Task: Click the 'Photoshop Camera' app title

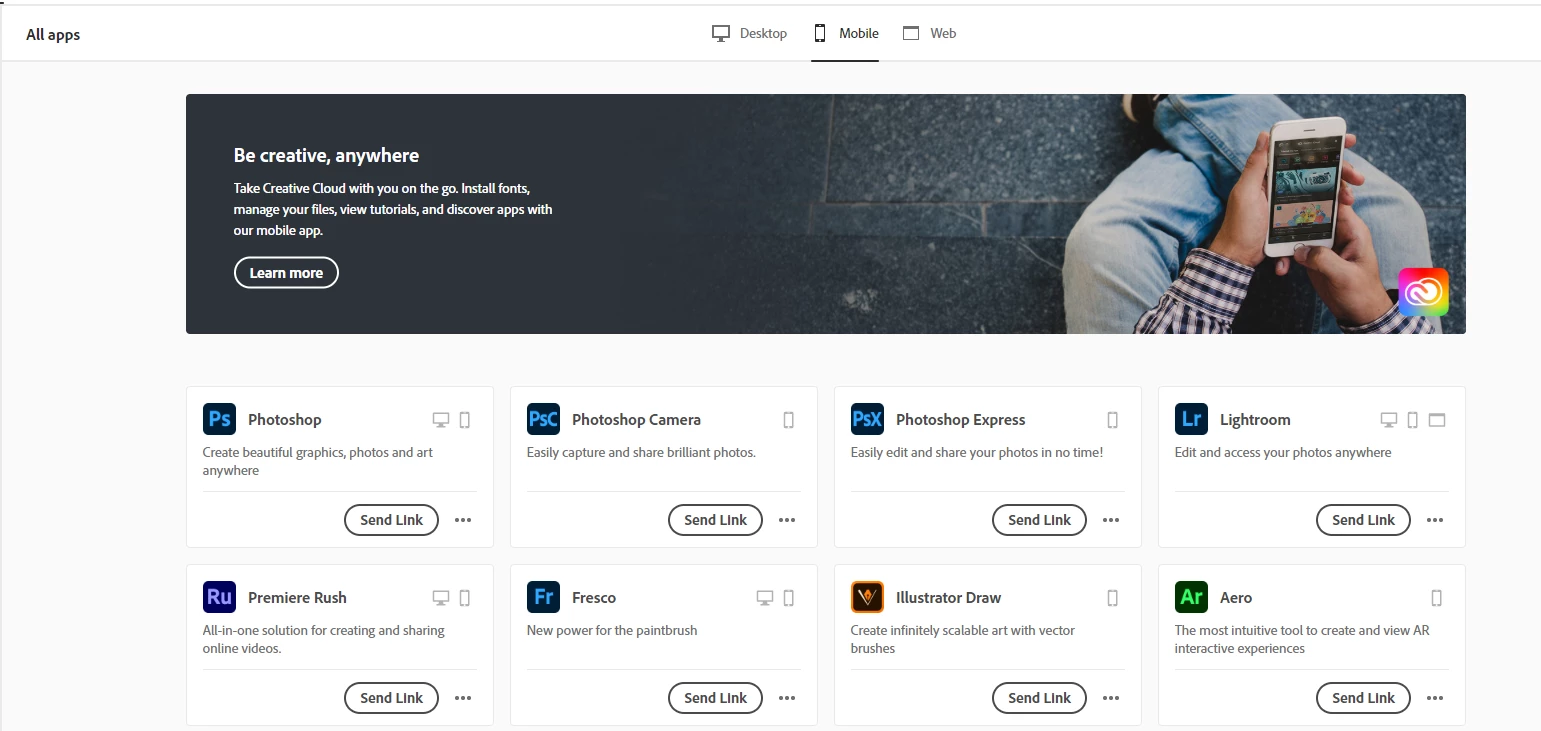Action: click(x=636, y=420)
